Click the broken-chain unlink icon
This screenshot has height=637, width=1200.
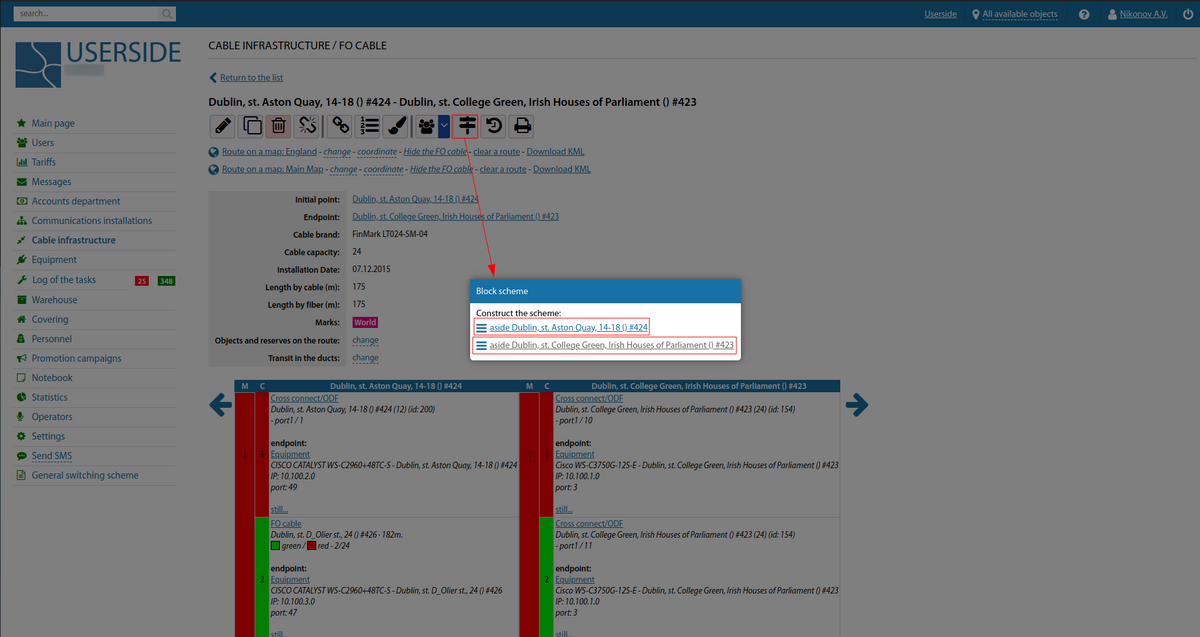308,126
